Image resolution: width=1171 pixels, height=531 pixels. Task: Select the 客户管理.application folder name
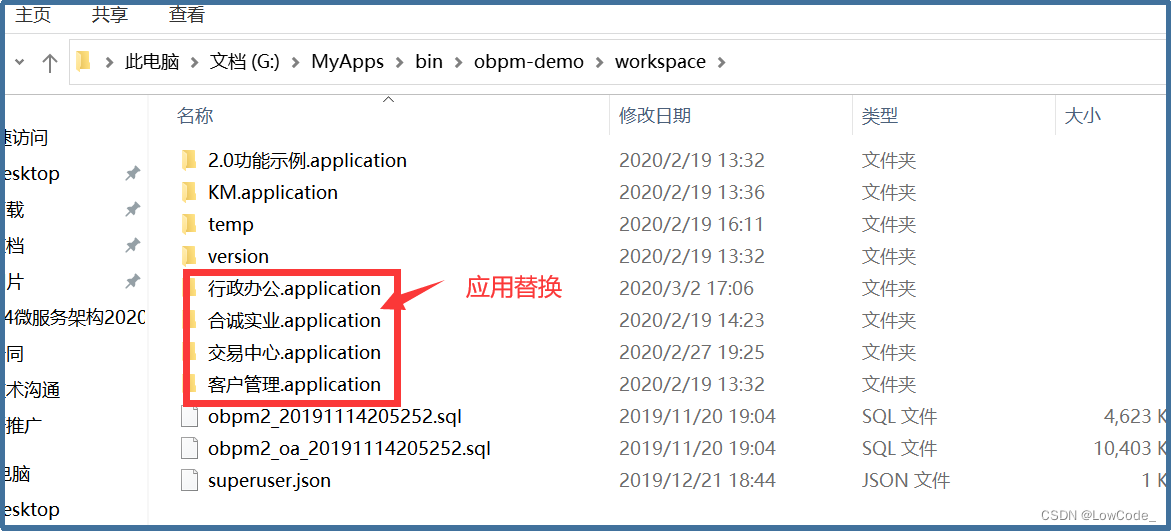[x=294, y=385]
